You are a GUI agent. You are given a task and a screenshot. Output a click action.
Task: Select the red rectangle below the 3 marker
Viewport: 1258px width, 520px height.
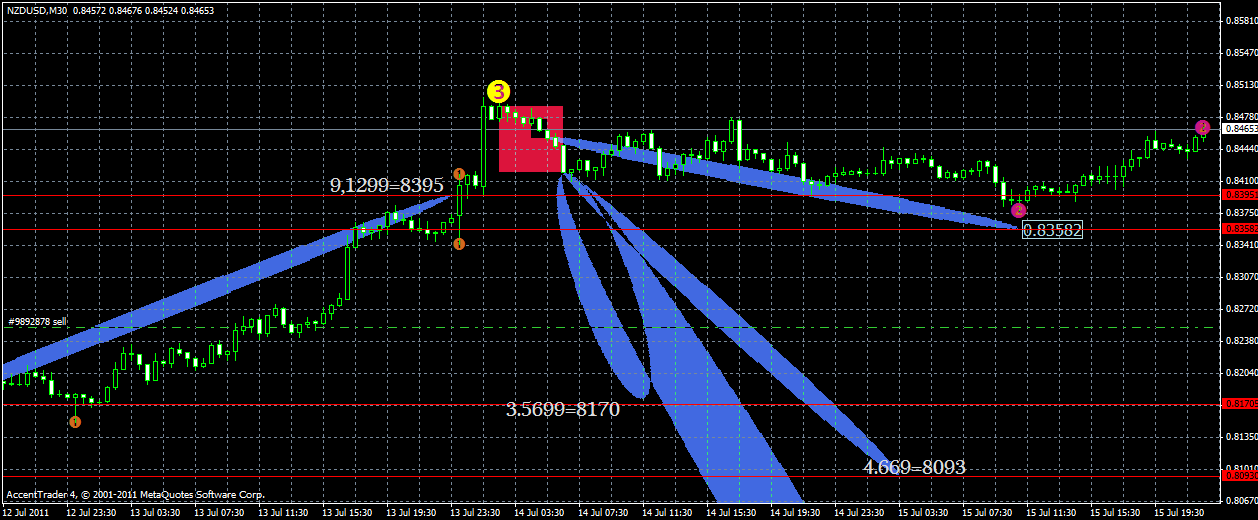(530, 139)
